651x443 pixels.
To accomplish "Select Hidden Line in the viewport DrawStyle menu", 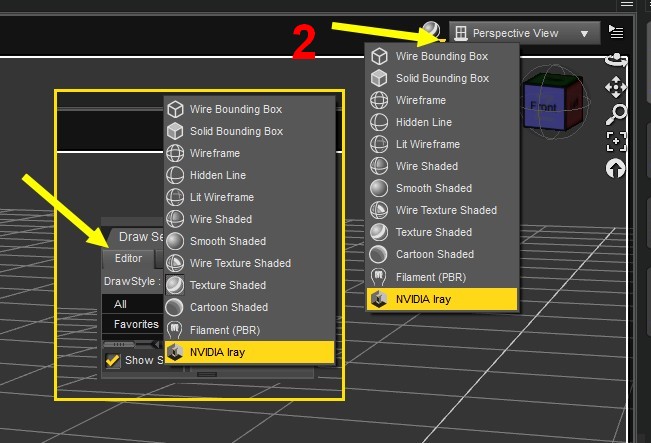I will [443, 122].
